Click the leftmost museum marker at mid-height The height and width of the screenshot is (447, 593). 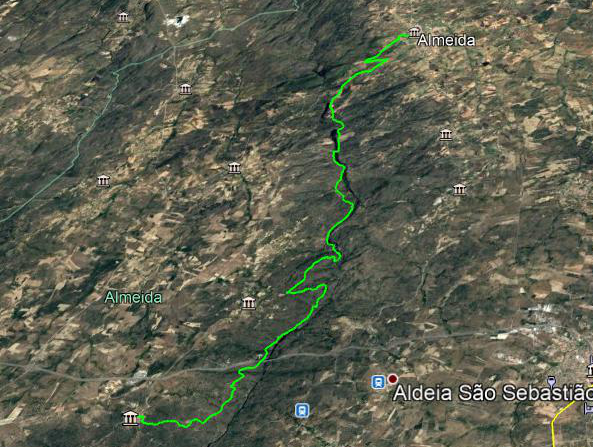tap(103, 181)
